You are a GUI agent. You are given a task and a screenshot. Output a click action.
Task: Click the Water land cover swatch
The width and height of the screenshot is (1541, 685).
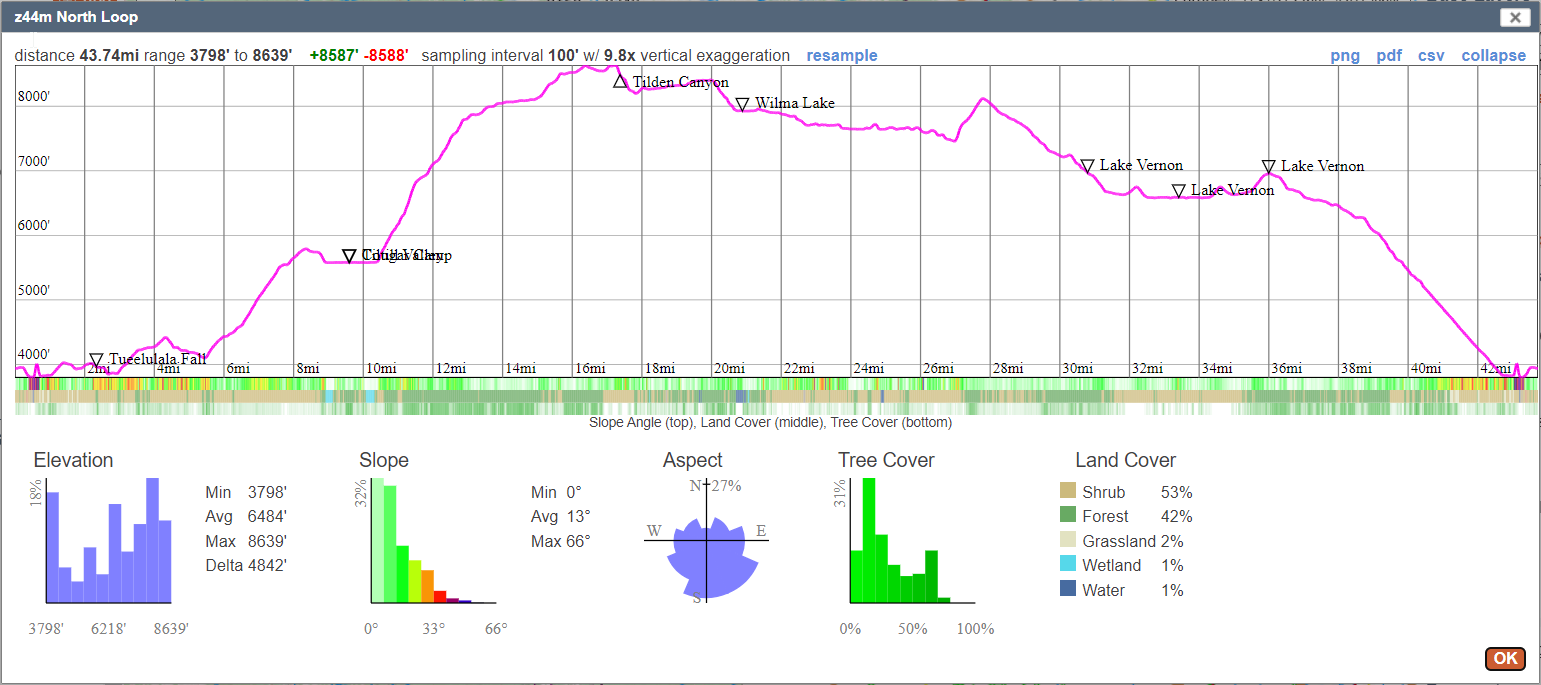[x=1068, y=590]
